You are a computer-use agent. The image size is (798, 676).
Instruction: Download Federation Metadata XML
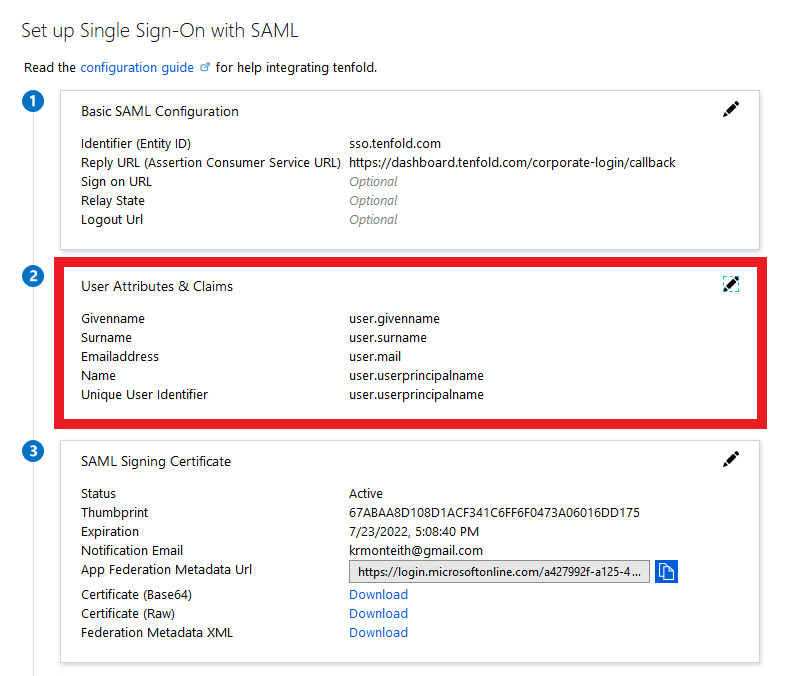[x=378, y=632]
